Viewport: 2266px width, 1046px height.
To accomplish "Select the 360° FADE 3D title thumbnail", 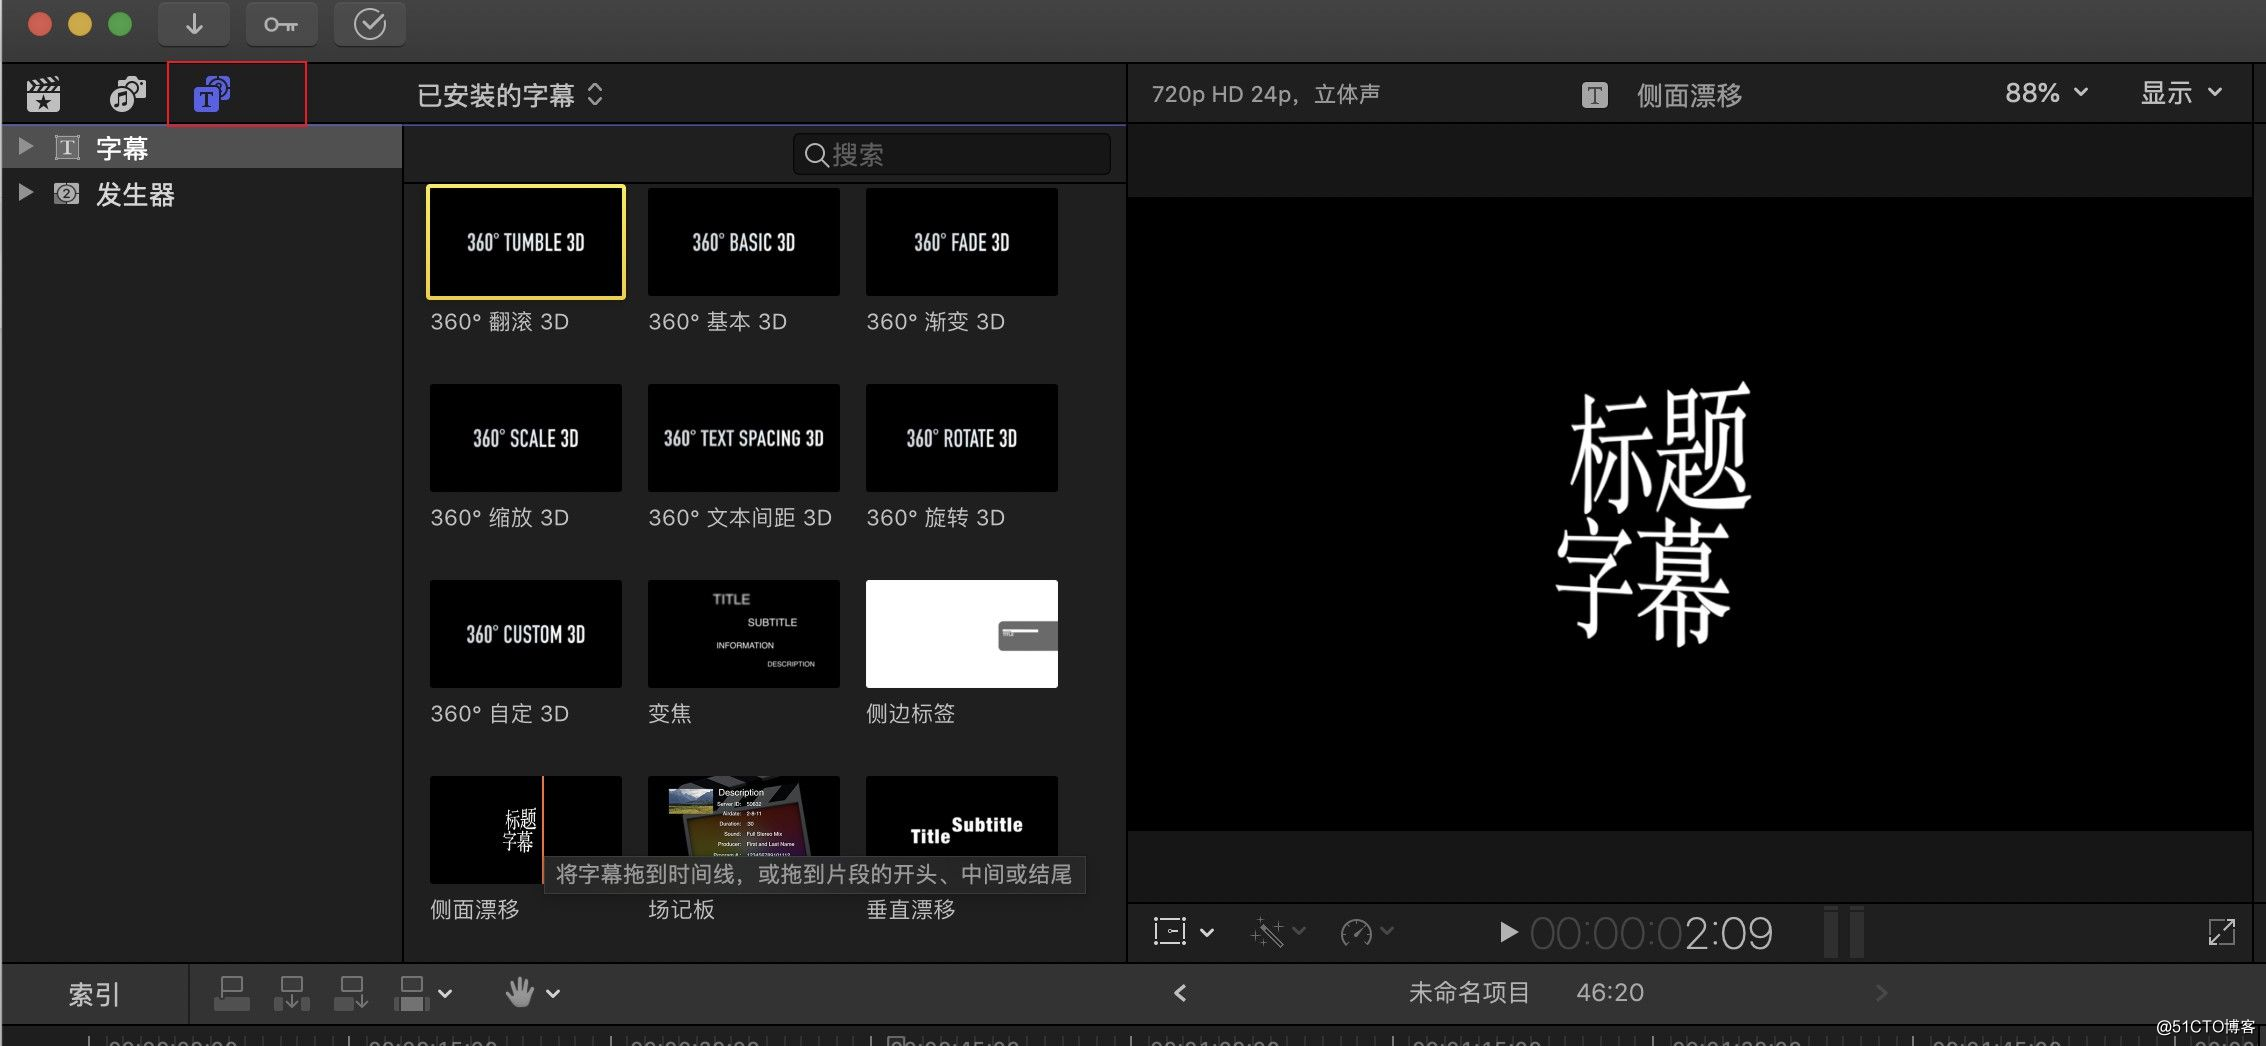I will 962,242.
